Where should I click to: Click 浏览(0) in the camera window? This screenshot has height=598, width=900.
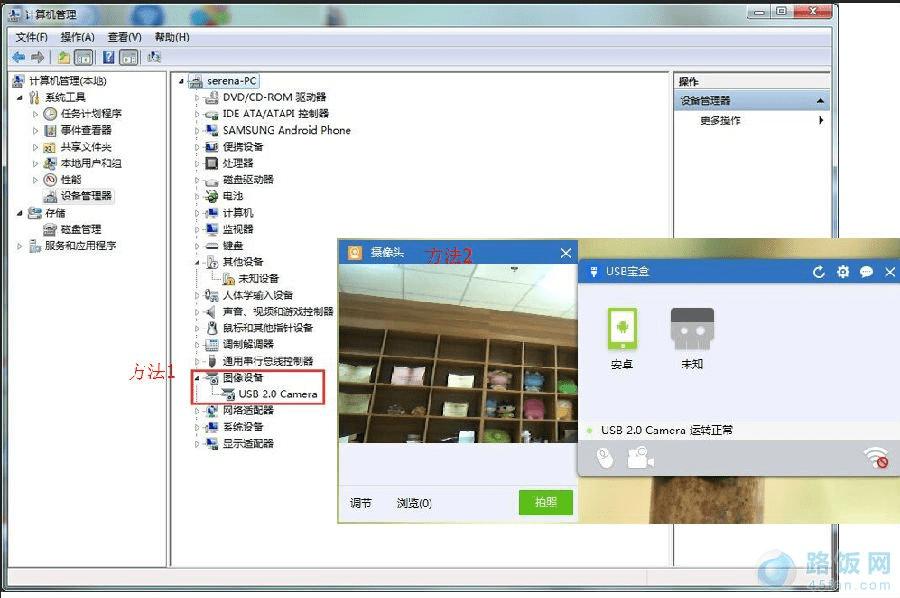click(414, 503)
